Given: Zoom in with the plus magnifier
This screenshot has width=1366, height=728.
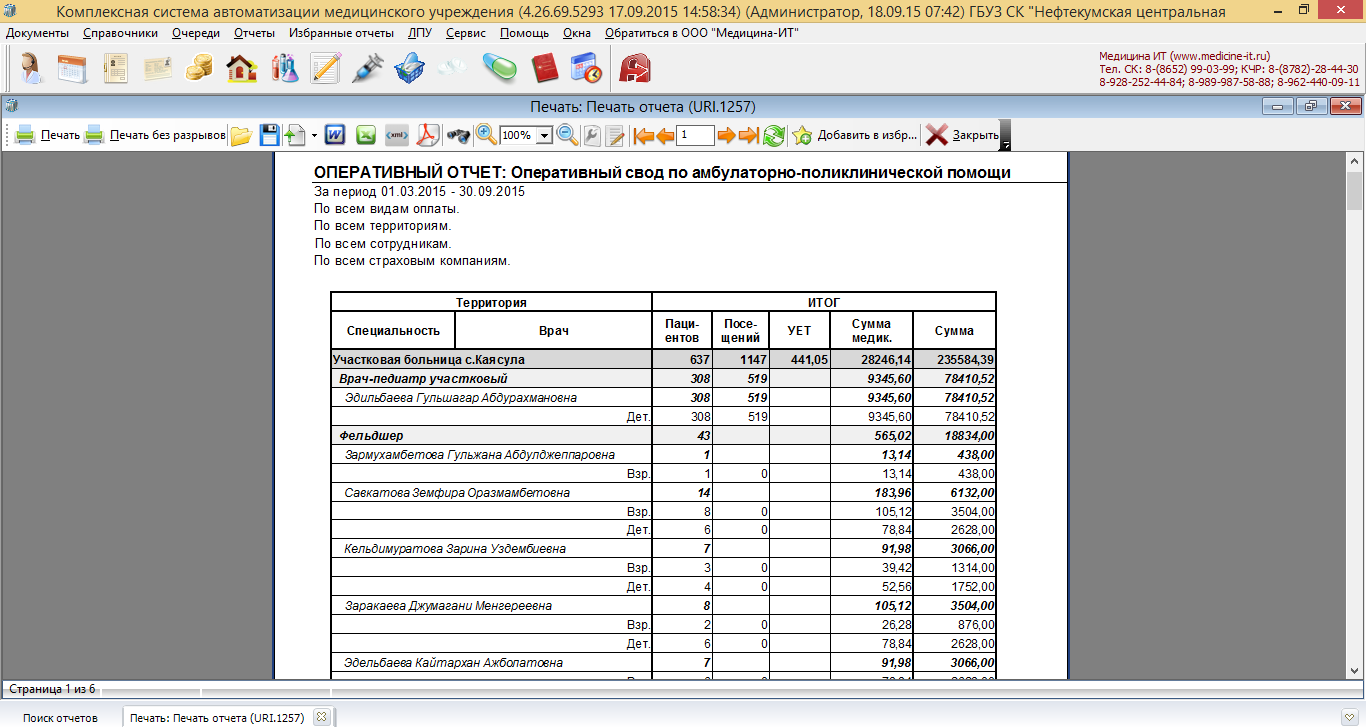Looking at the screenshot, I should (x=486, y=134).
